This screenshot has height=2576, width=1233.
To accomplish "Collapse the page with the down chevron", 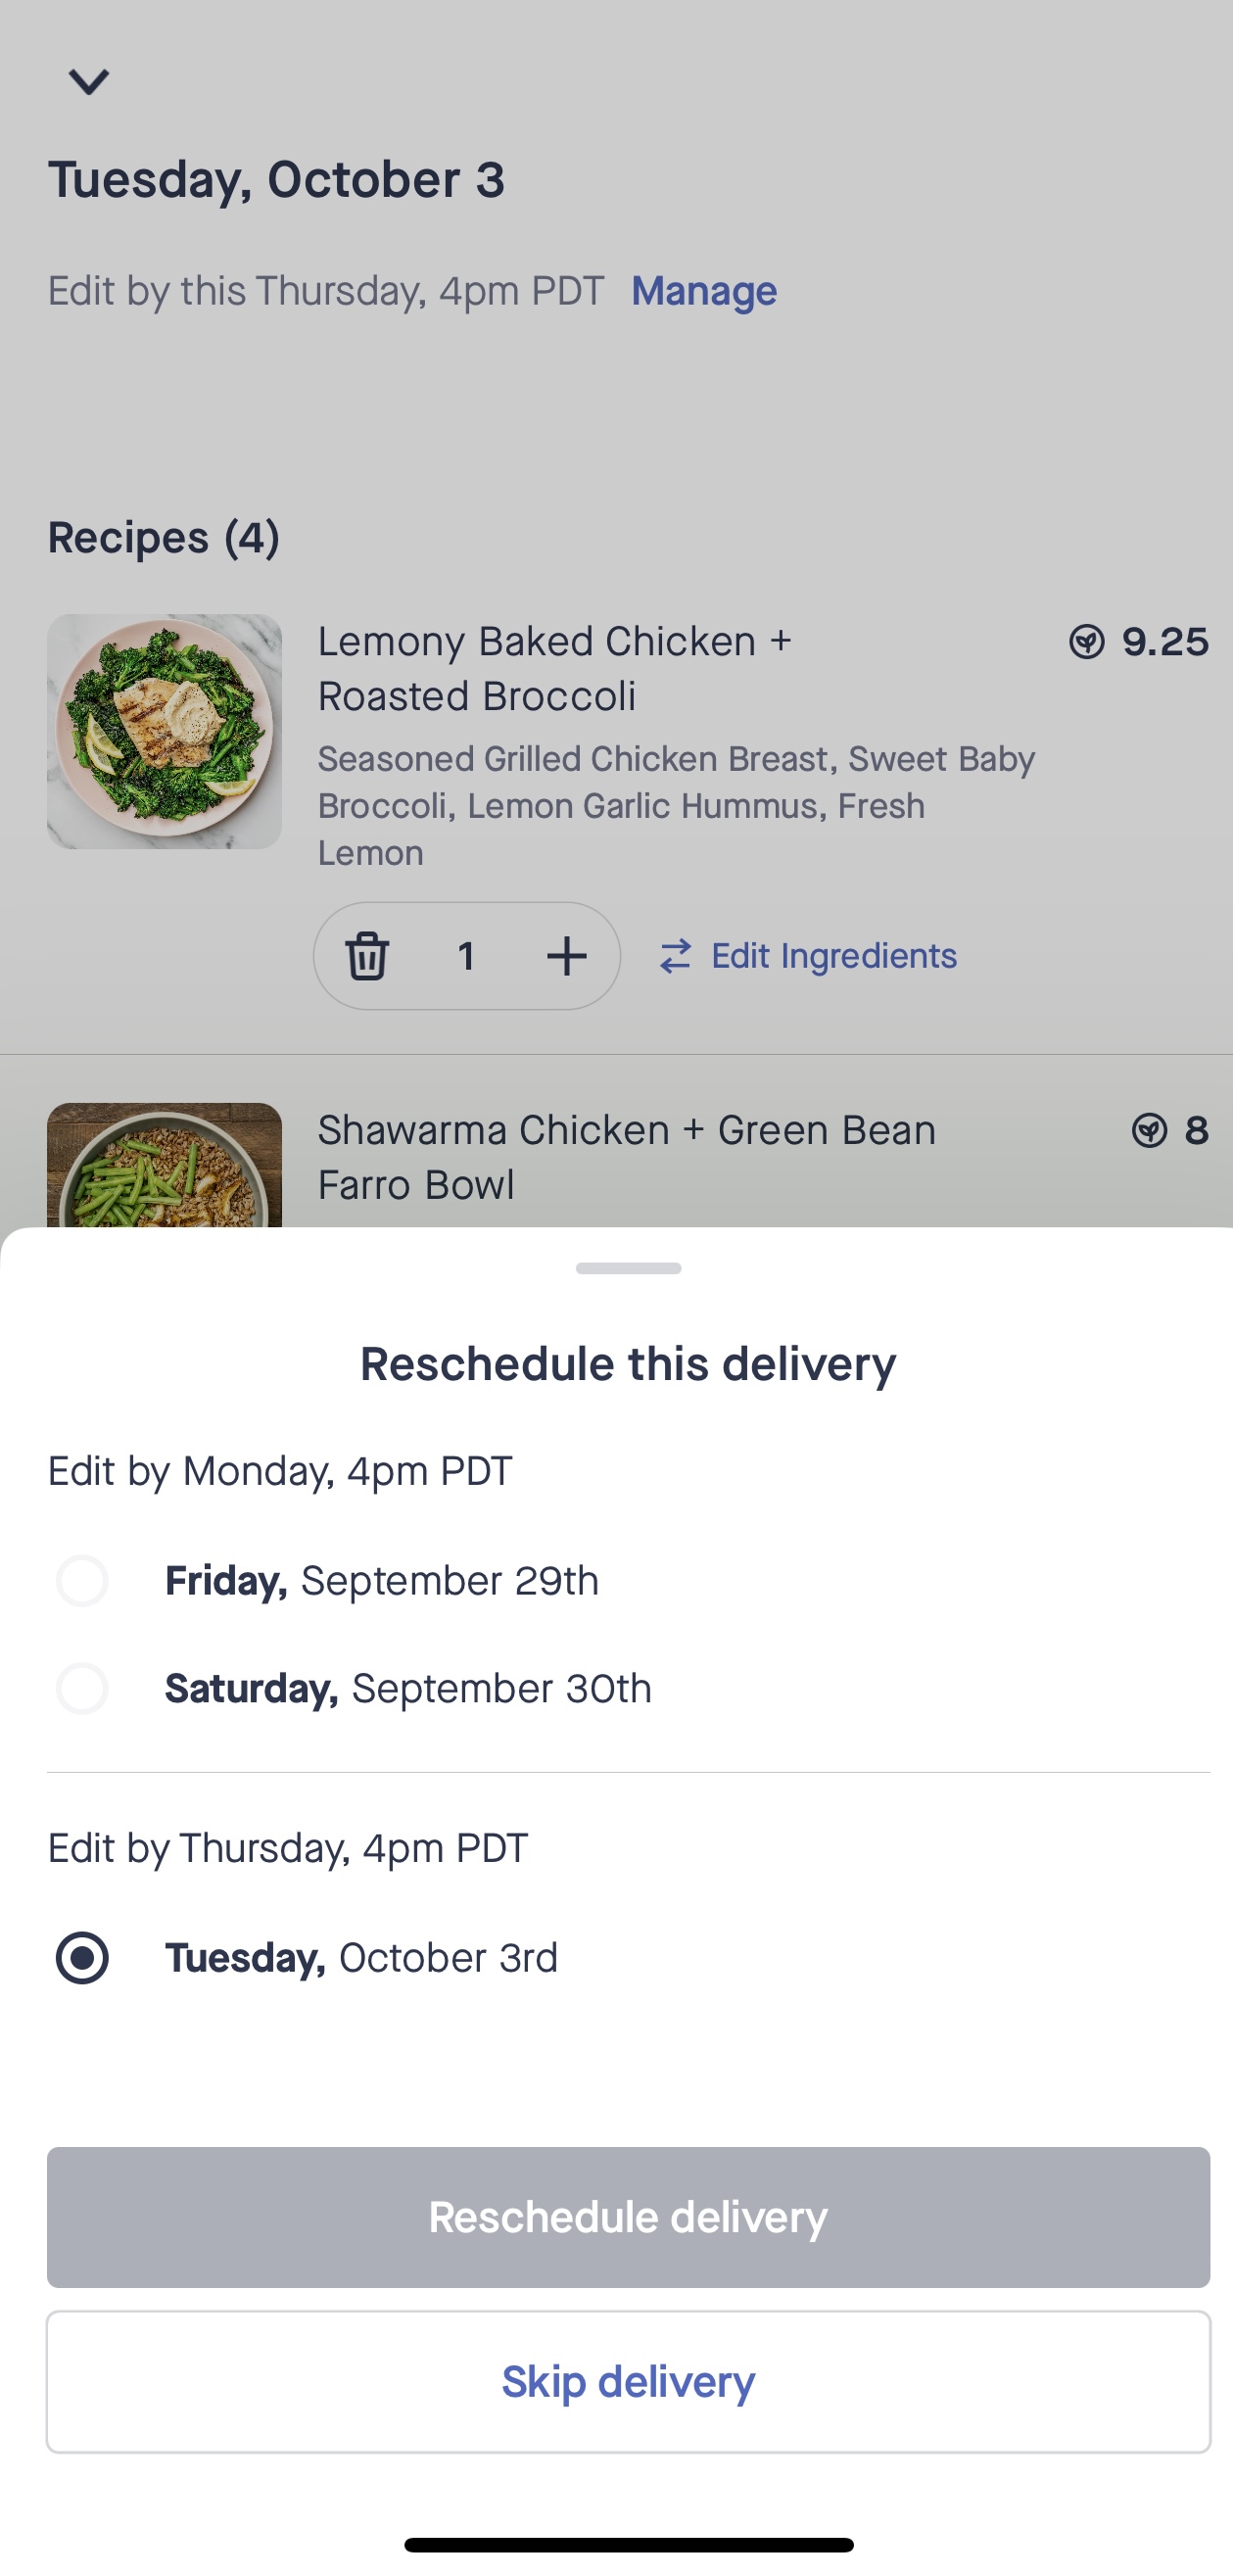I will click(x=88, y=81).
